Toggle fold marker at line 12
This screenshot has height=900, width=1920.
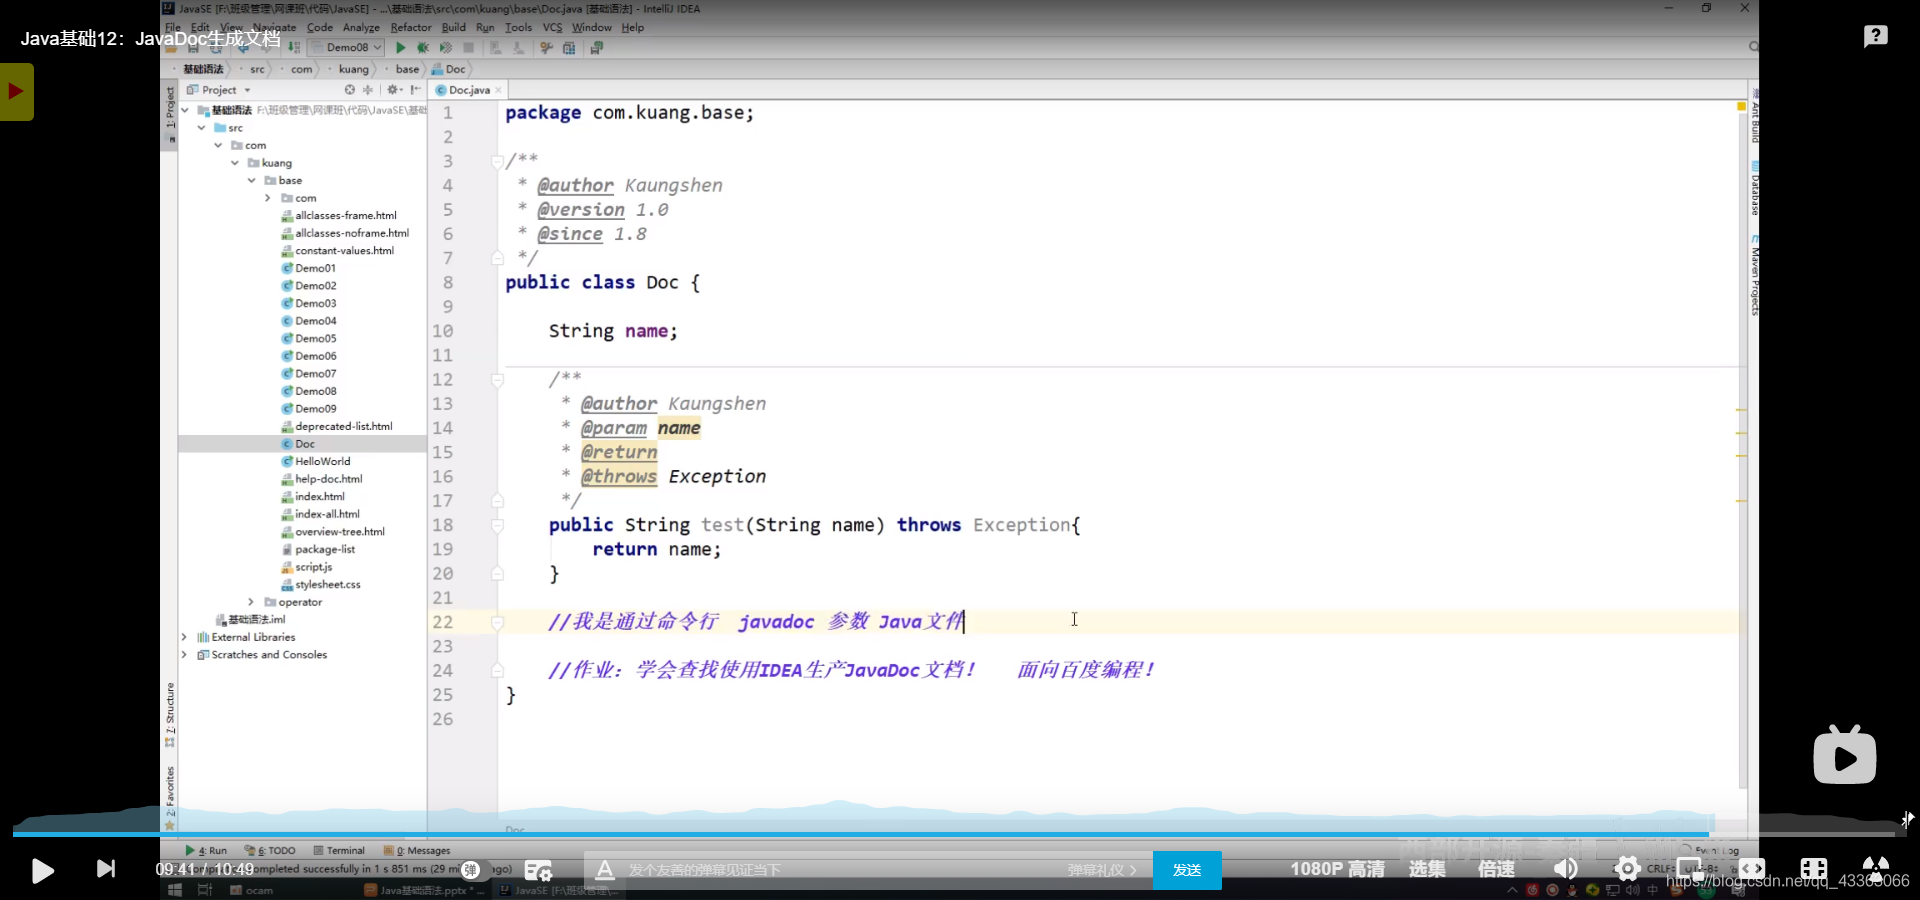click(497, 380)
